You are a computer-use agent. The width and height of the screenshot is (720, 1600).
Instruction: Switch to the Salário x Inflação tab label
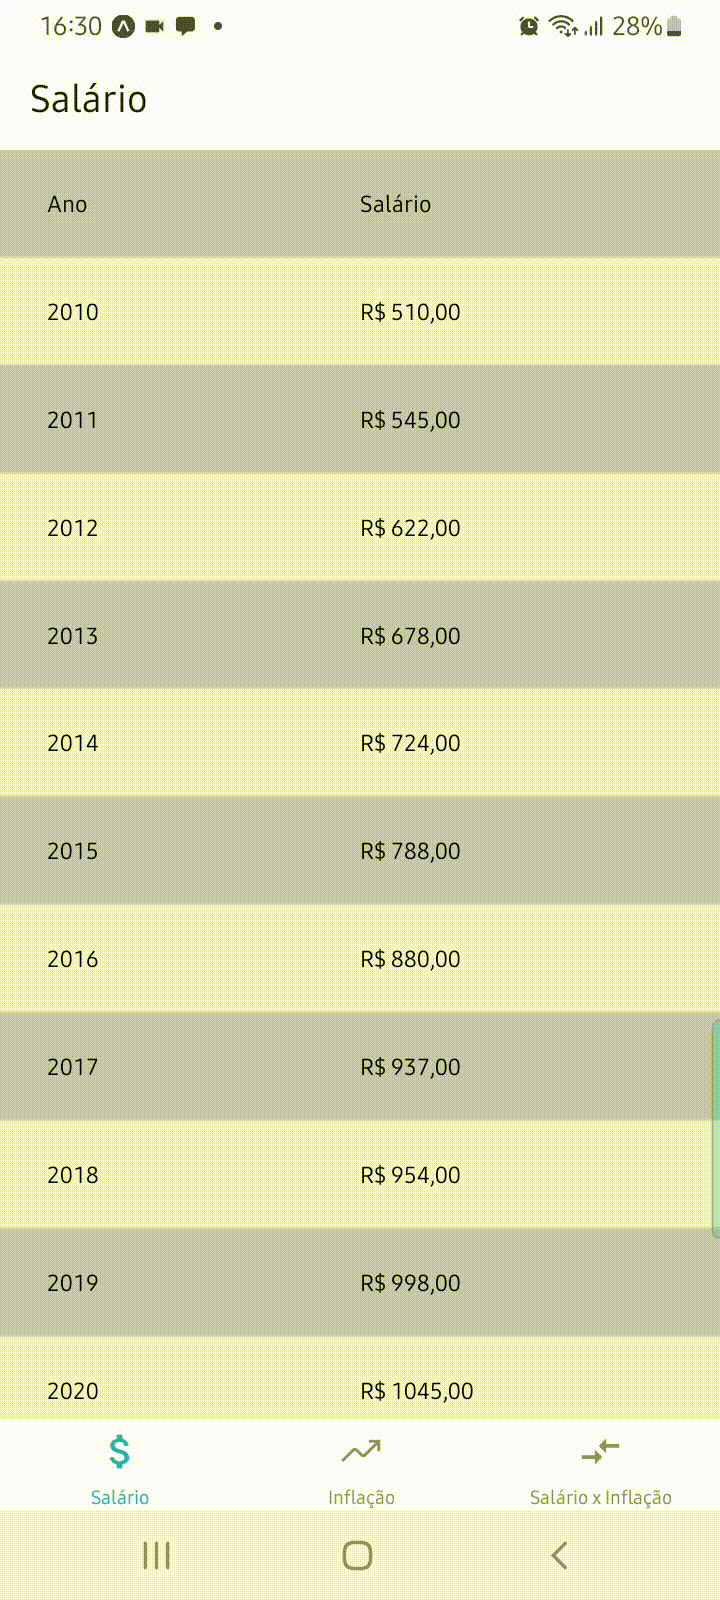(x=600, y=1497)
